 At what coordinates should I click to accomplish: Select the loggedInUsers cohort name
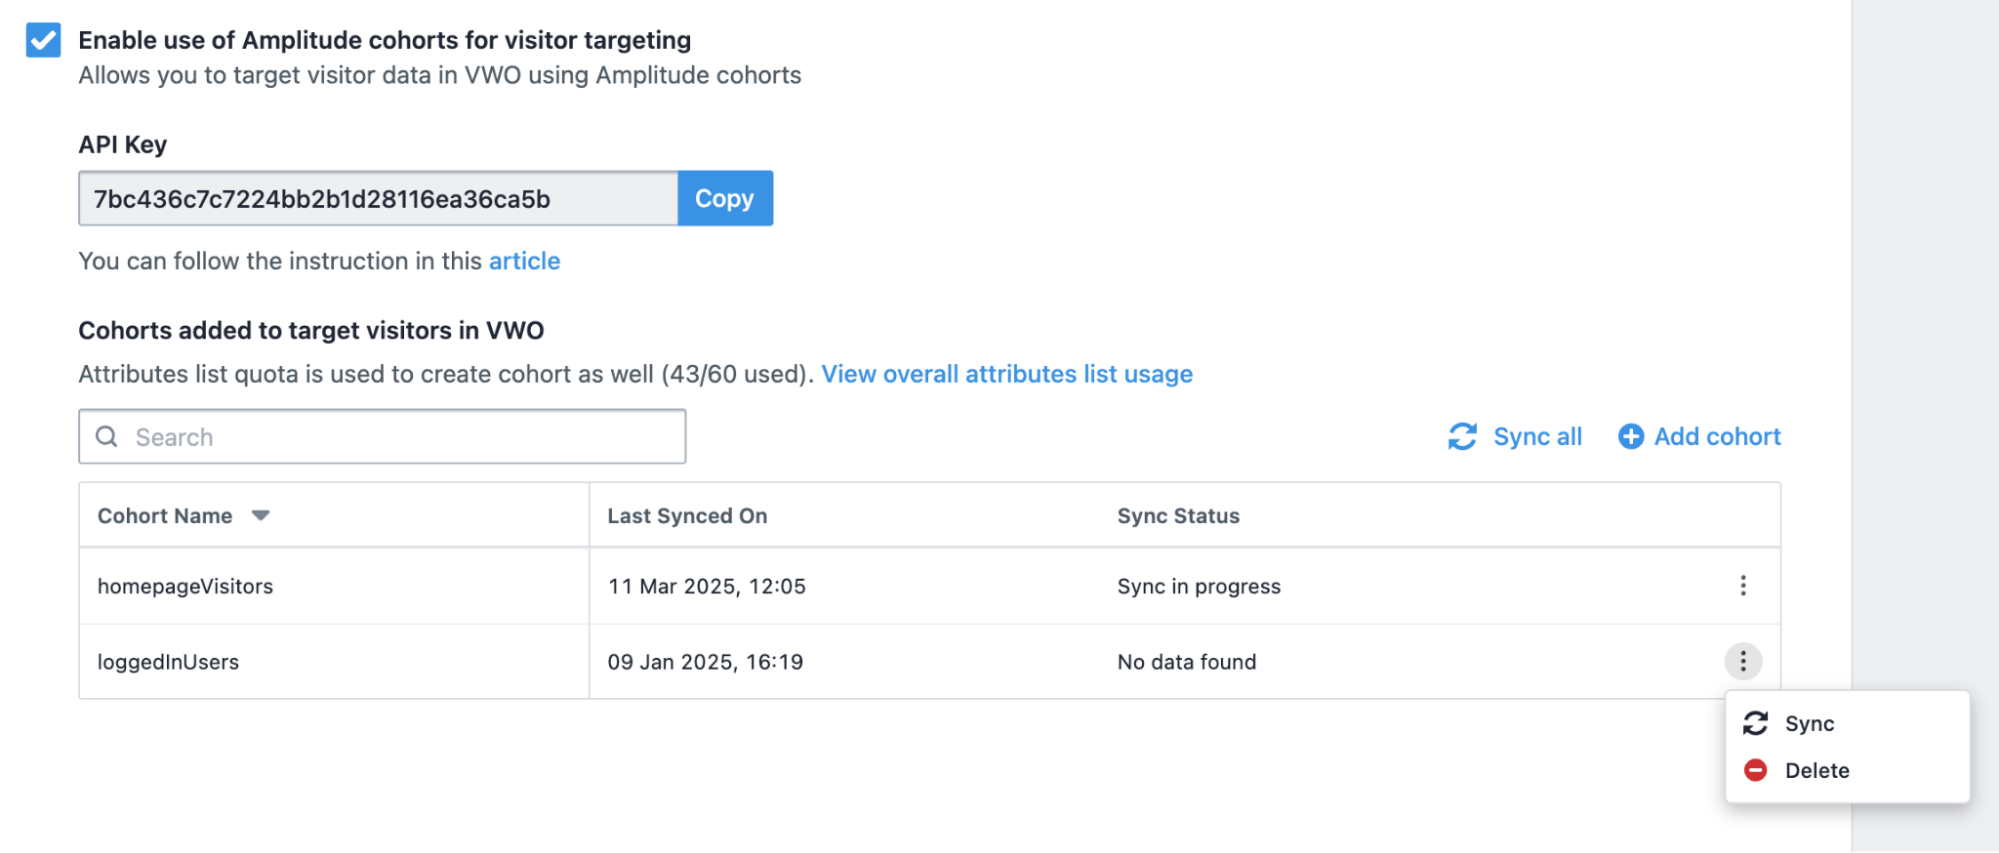coord(168,662)
